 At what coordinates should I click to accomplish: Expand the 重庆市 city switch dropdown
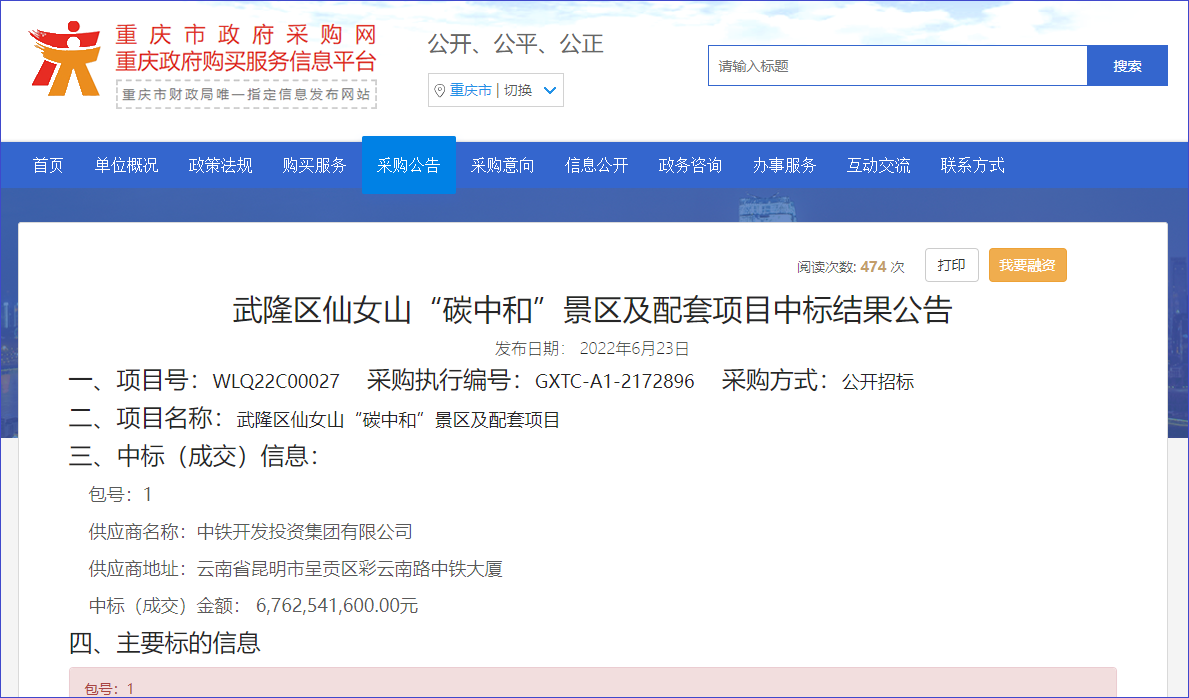point(549,91)
